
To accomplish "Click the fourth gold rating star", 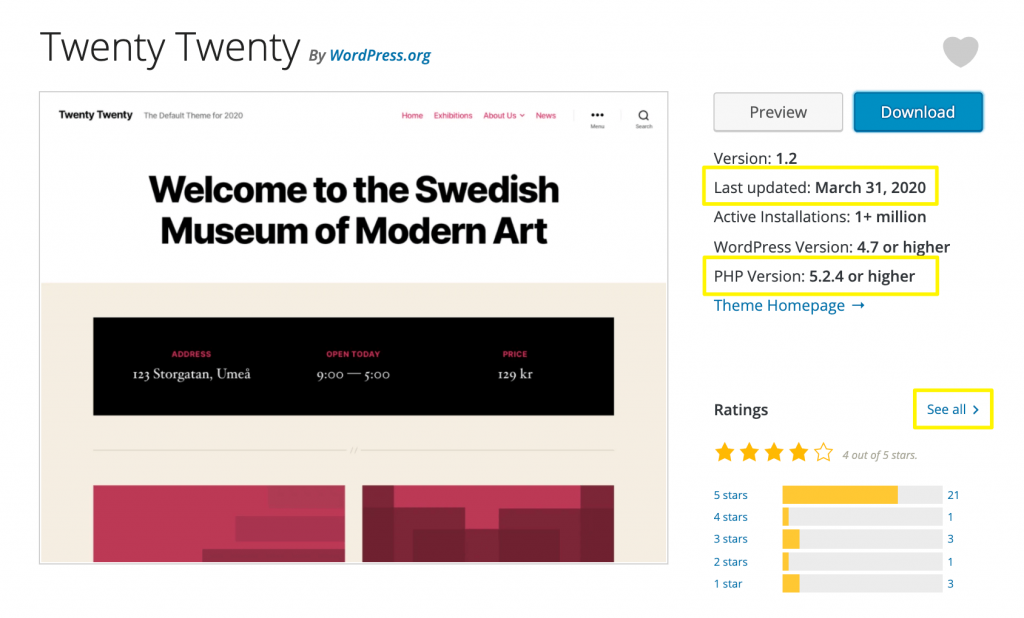I will (x=797, y=452).
